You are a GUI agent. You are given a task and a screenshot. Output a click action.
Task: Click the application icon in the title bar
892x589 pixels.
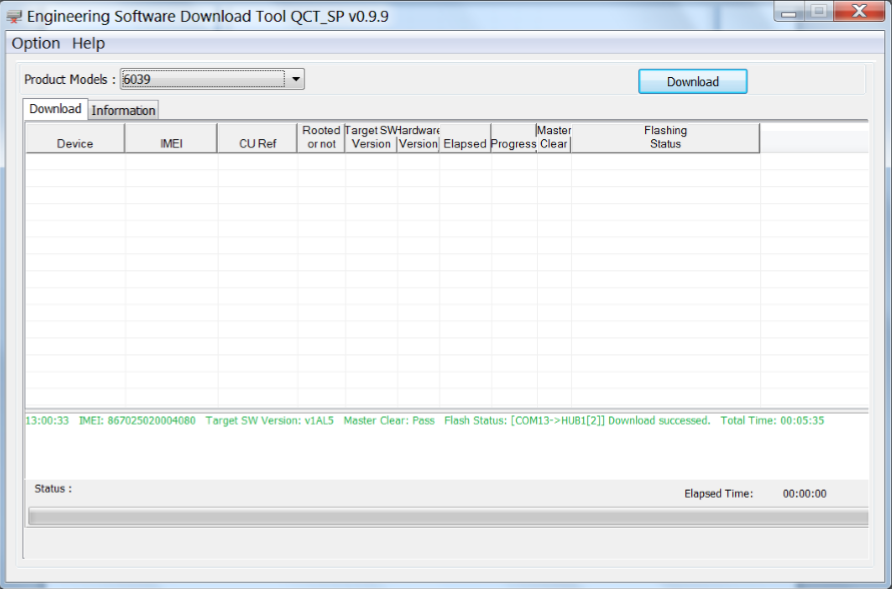tap(14, 16)
